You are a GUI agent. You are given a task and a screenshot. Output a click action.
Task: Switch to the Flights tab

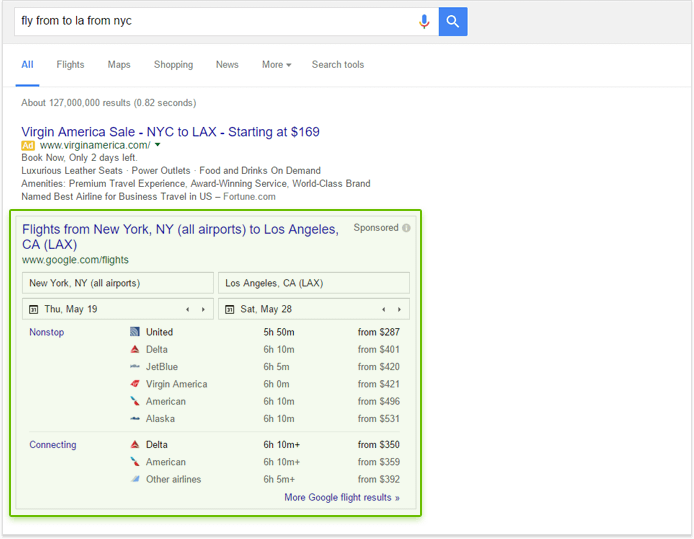point(70,65)
